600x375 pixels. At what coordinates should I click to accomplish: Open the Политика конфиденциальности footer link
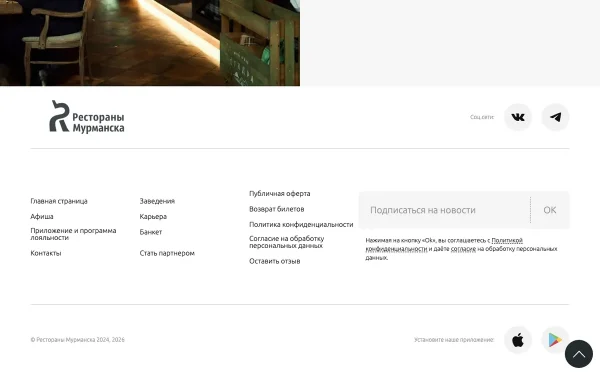(301, 225)
